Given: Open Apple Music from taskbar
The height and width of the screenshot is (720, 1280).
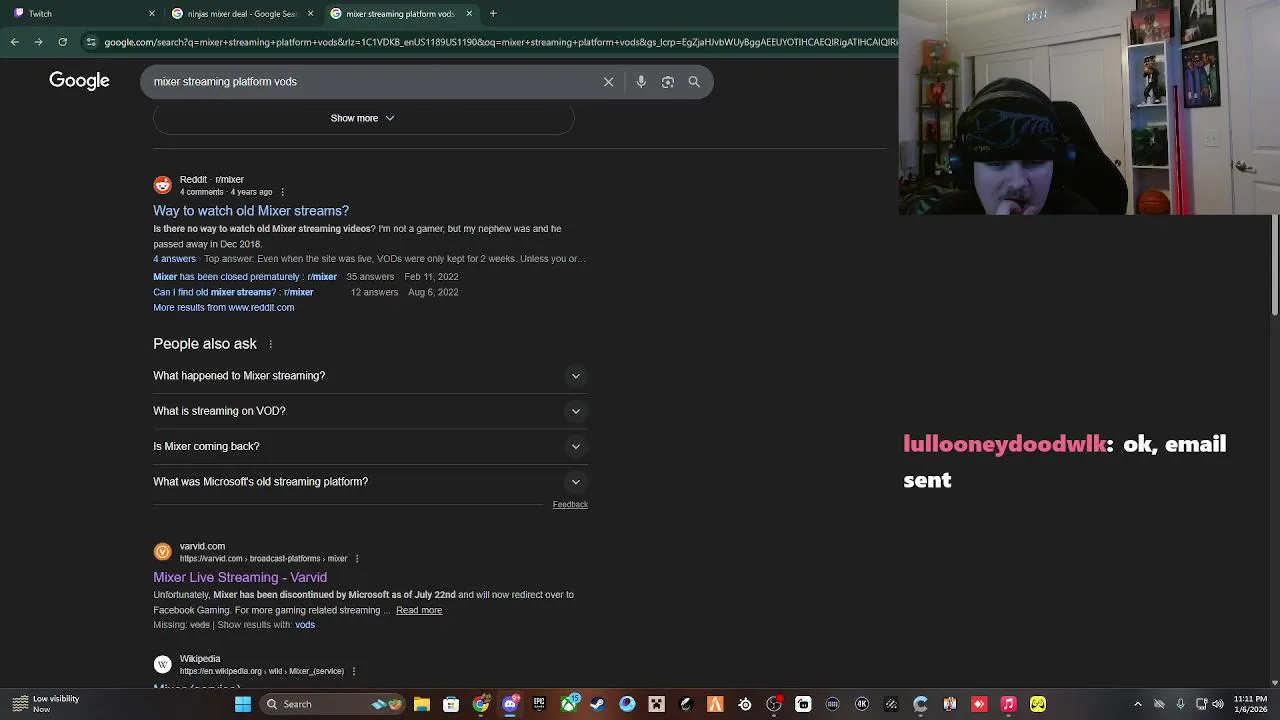Looking at the screenshot, I should tap(1008, 704).
